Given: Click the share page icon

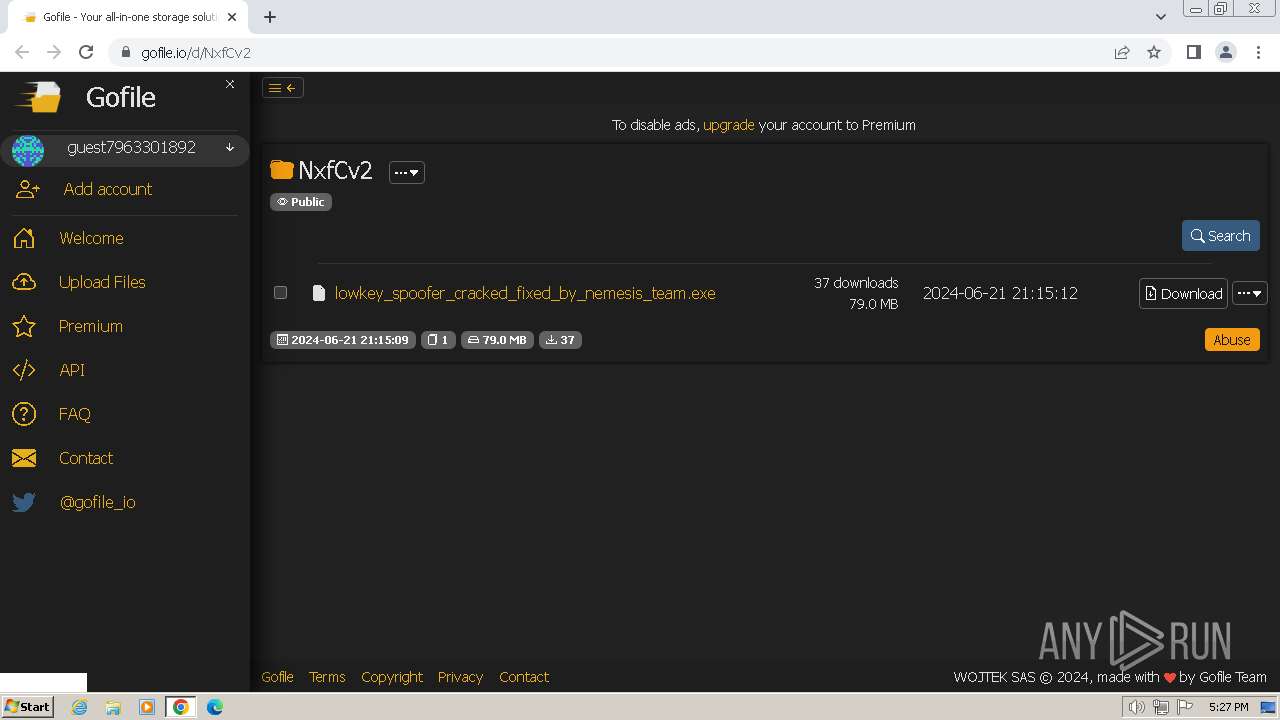Looking at the screenshot, I should coord(1122,52).
